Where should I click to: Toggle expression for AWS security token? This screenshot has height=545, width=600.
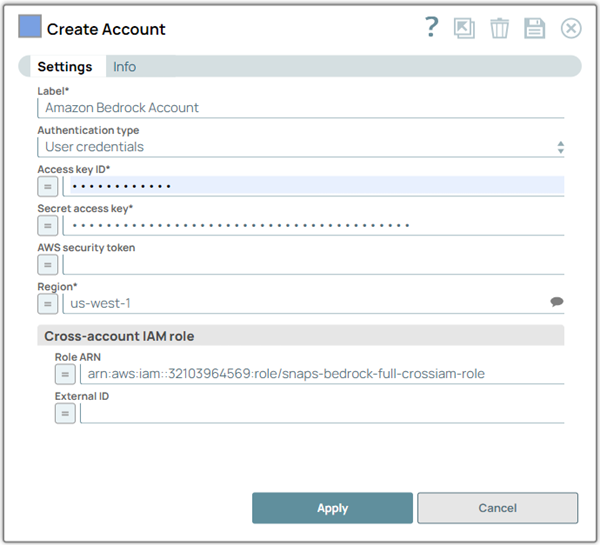click(48, 264)
